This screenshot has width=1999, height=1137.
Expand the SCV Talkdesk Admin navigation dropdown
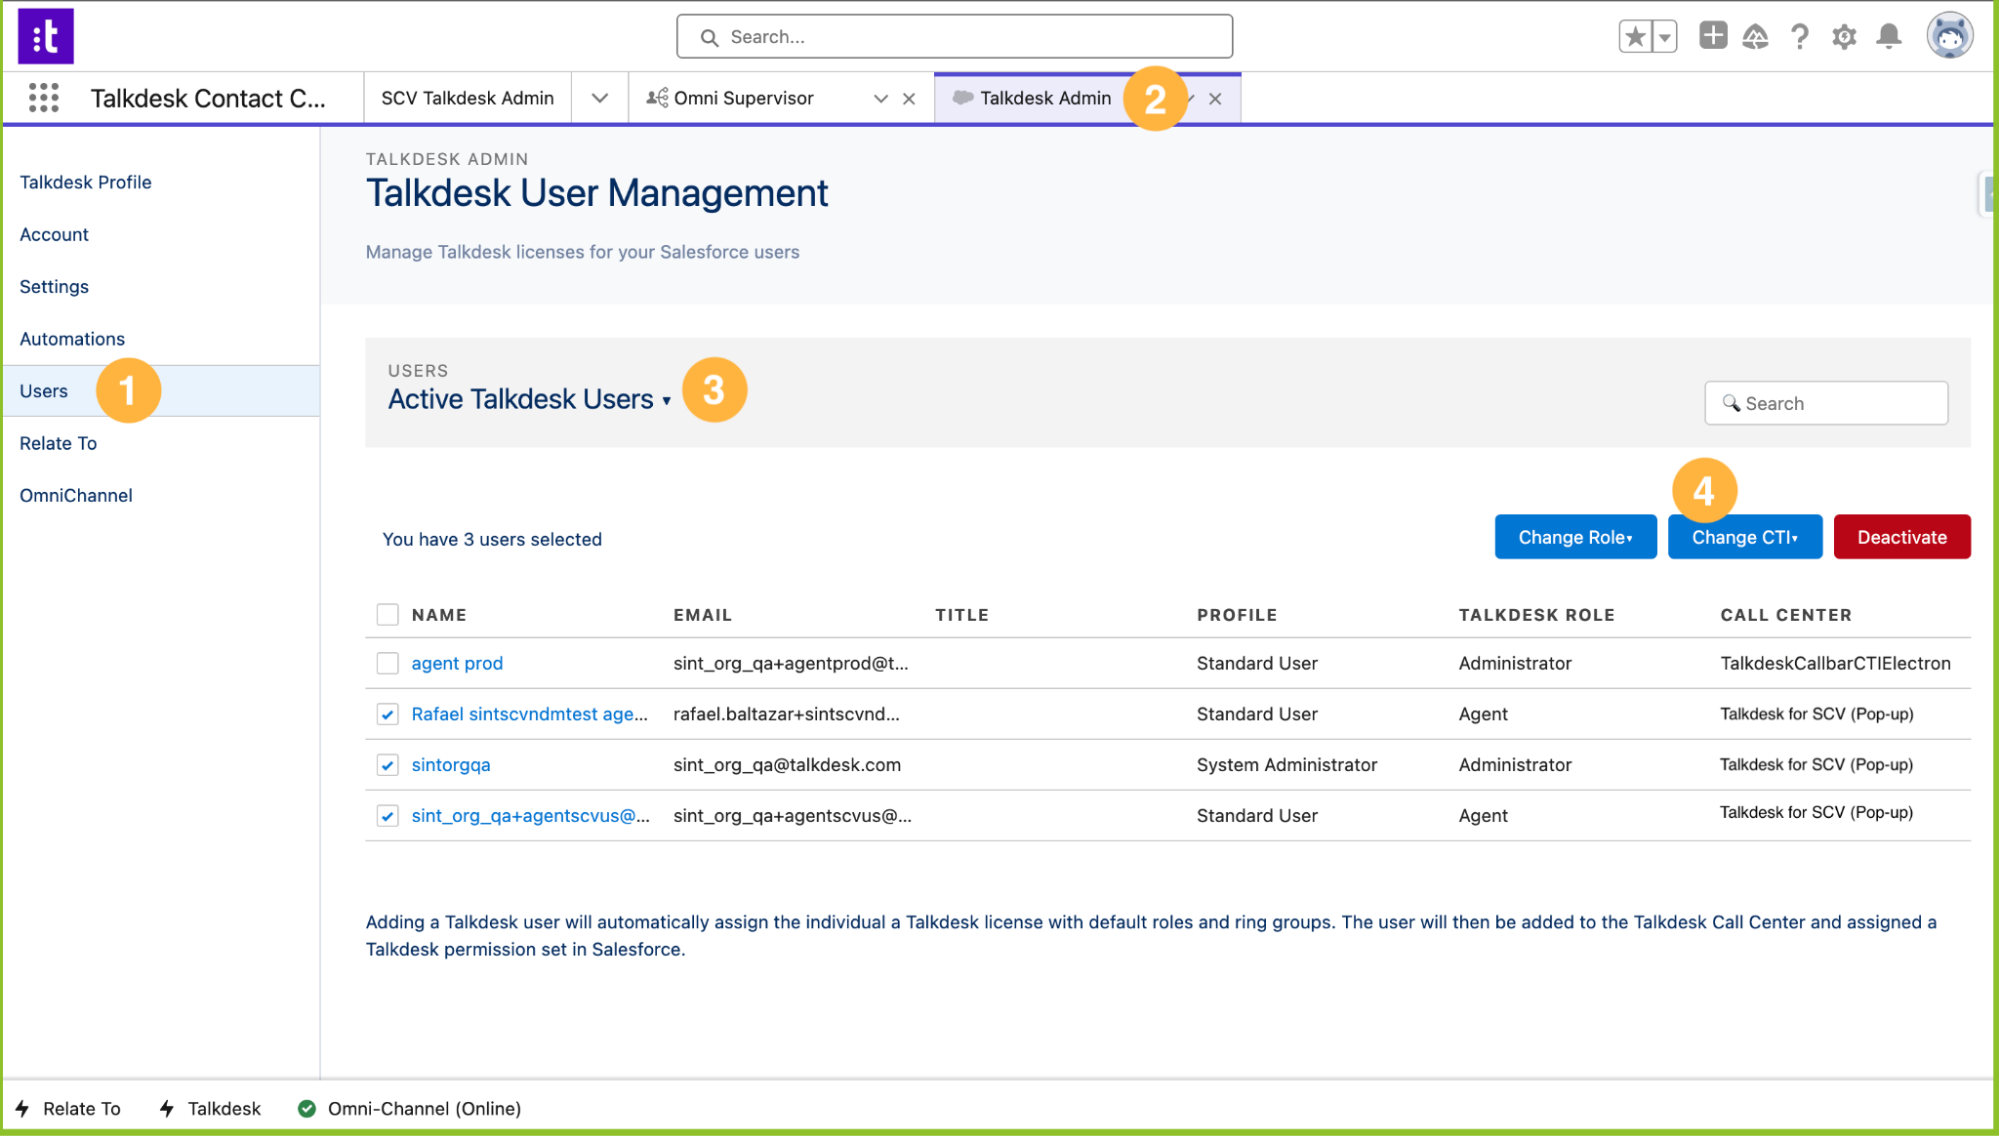click(600, 98)
